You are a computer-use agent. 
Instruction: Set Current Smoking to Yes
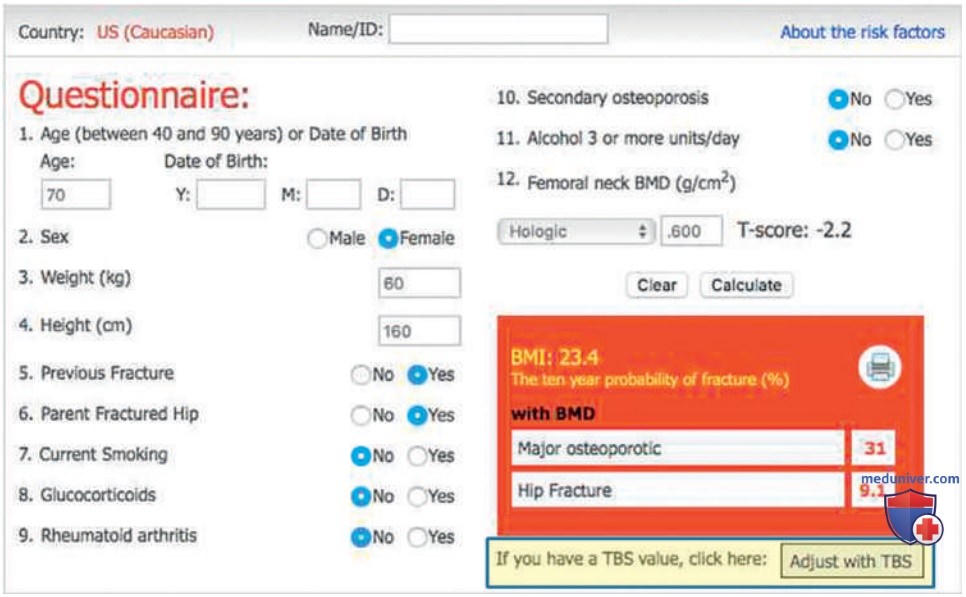pos(417,456)
